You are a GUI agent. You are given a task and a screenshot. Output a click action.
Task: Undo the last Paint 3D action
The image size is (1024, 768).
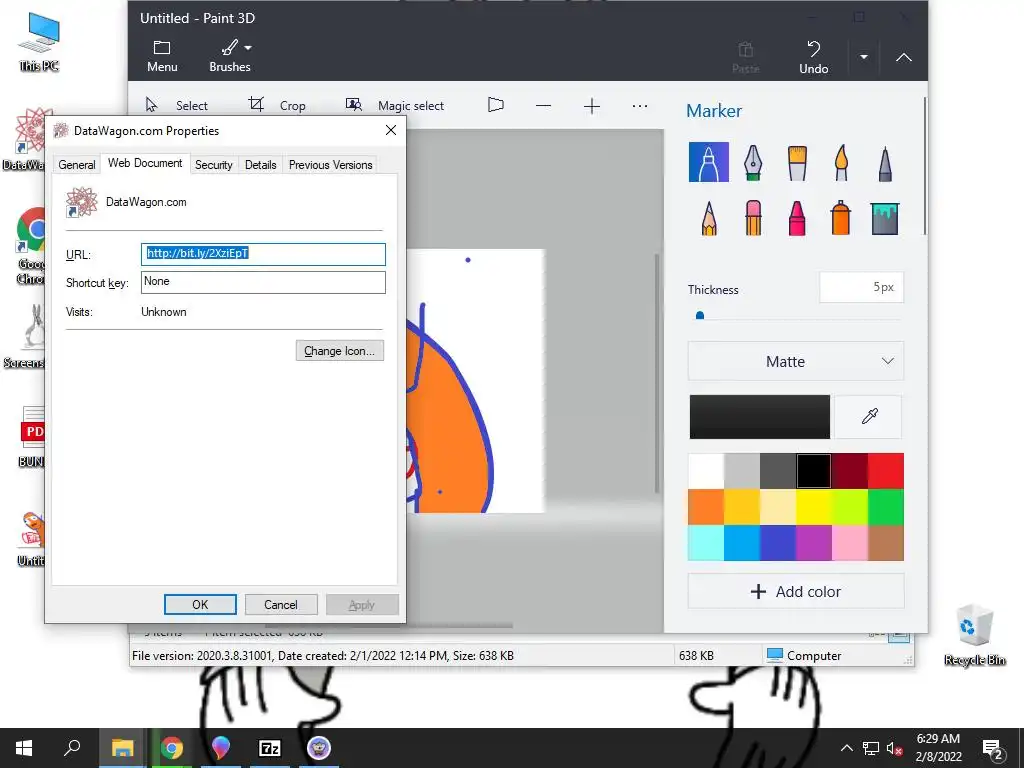coord(814,57)
